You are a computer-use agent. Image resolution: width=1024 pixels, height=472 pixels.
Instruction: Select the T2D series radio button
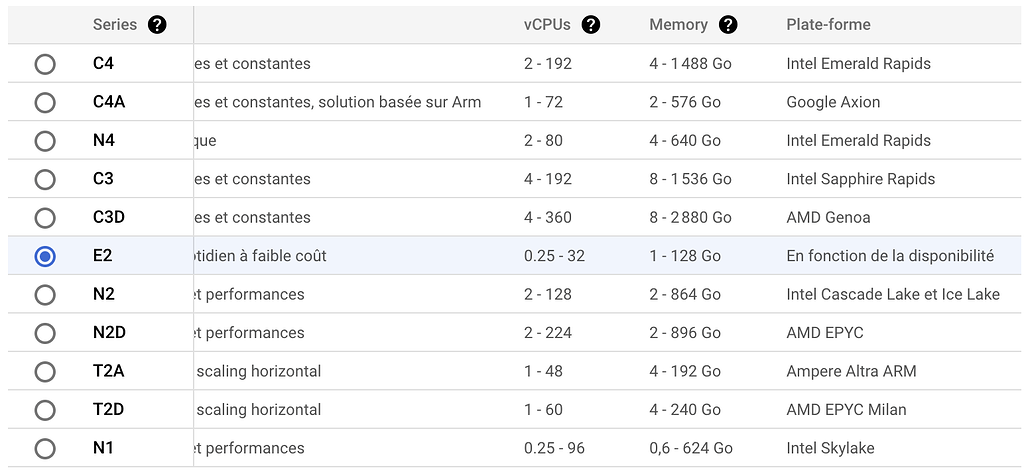coord(45,410)
